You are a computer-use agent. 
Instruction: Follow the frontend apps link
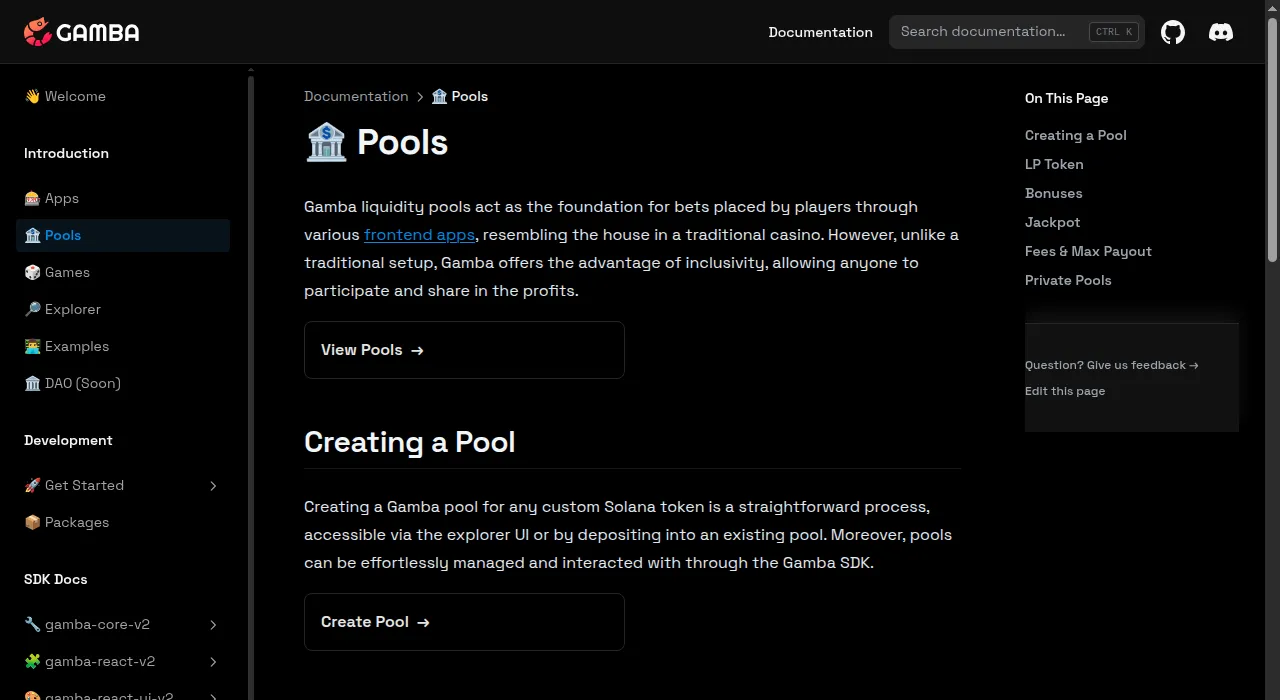pos(419,235)
